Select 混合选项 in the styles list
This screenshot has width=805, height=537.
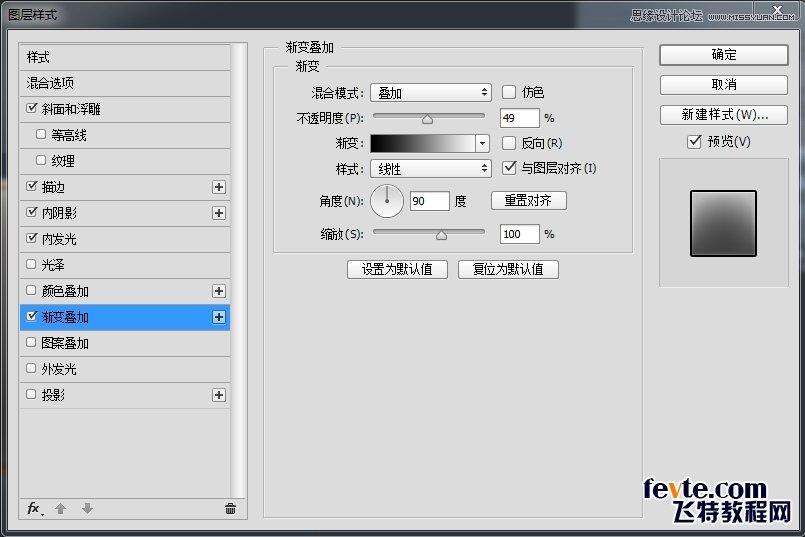coord(125,83)
